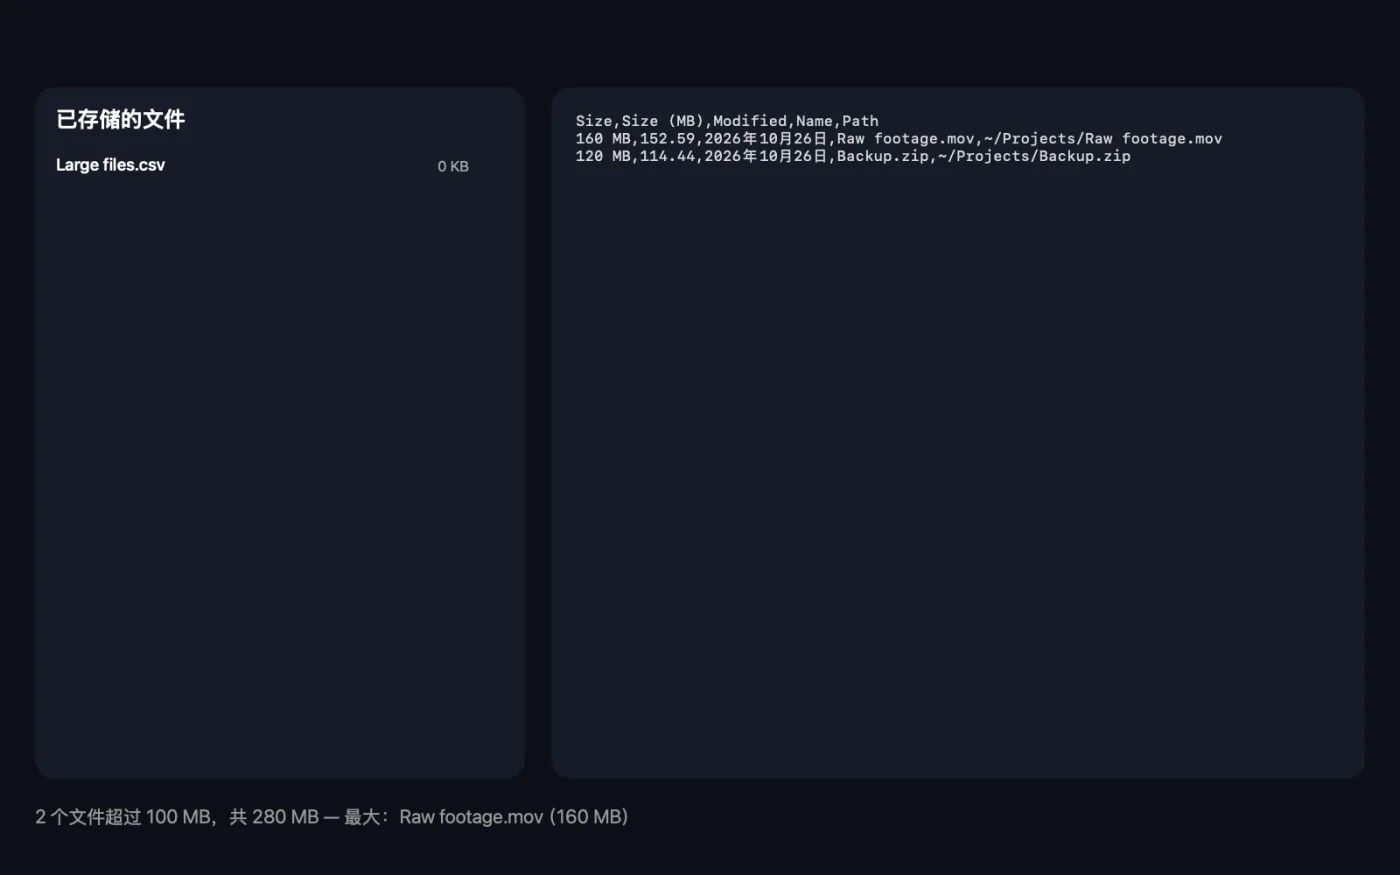
Task: Select the Large files.csv file entry
Action: [x=262, y=166]
